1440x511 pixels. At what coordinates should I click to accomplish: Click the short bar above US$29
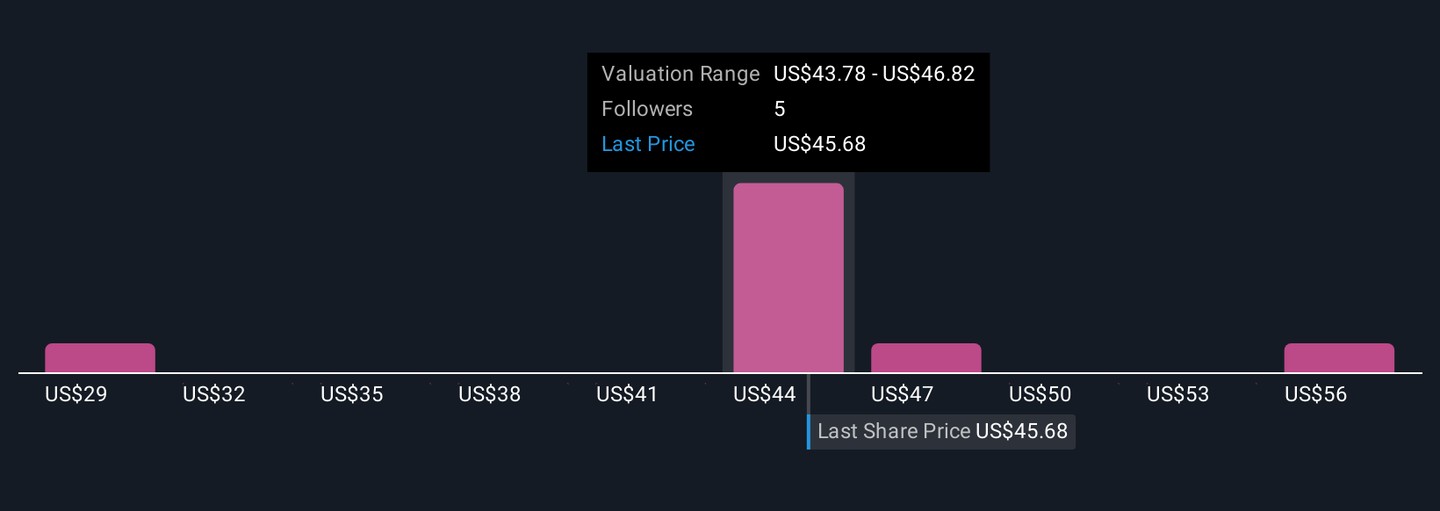[100, 358]
